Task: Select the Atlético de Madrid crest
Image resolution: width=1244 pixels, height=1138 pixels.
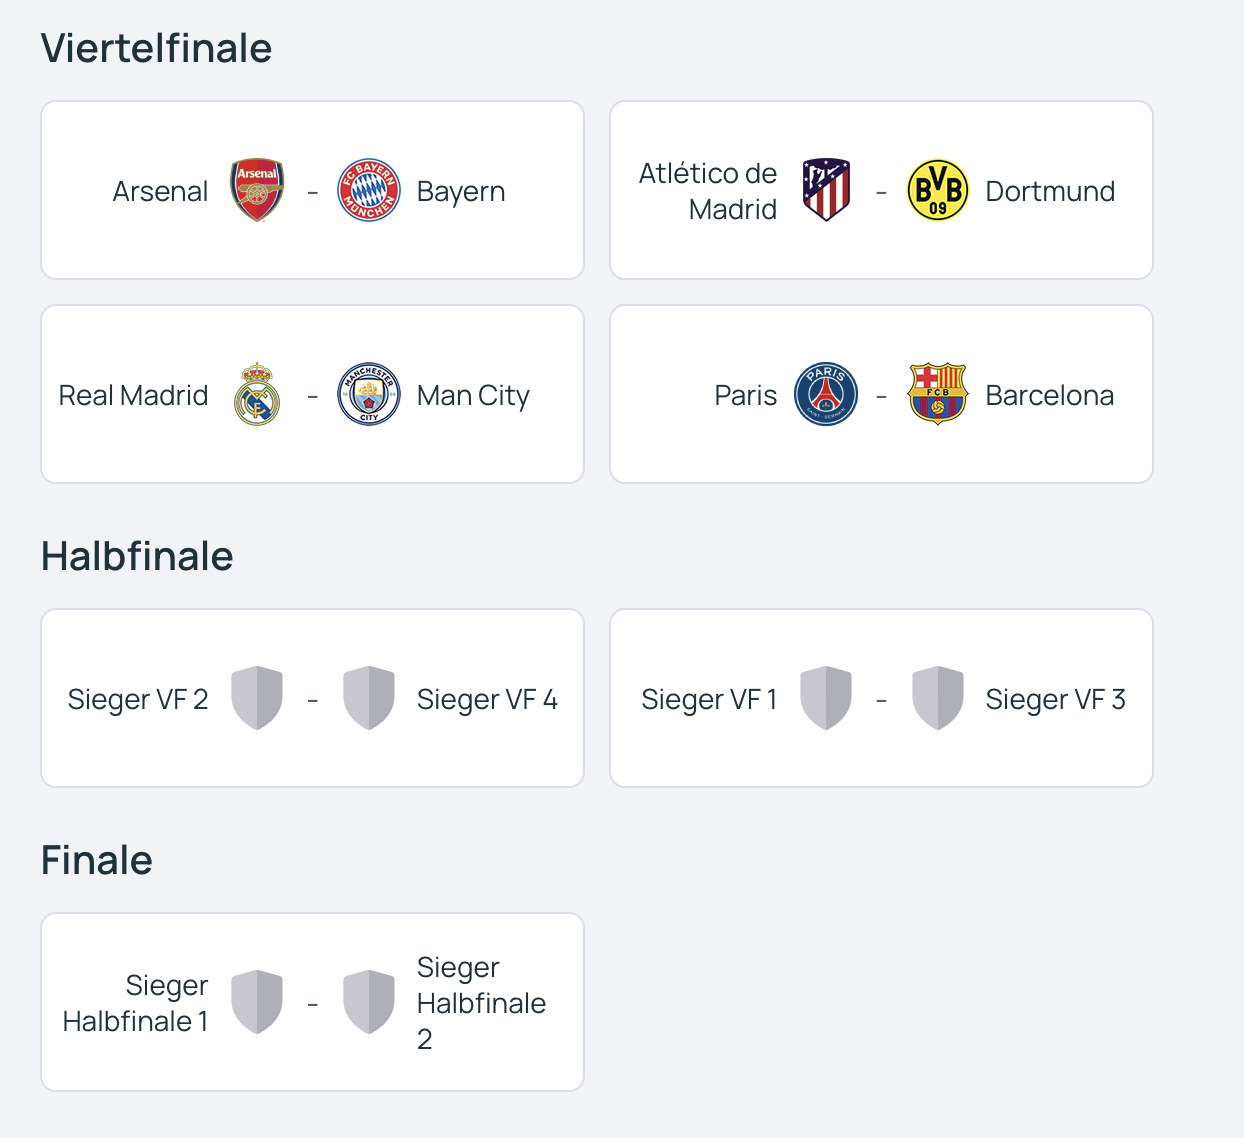Action: coord(826,190)
